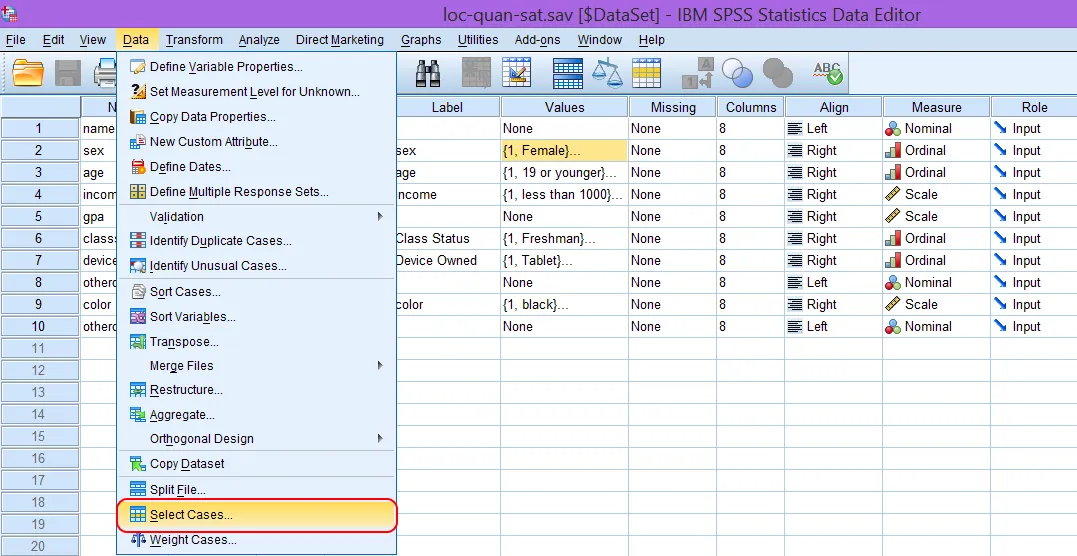This screenshot has height=556, width=1077.
Task: Choose Restructure... menu item
Action: (x=257, y=390)
